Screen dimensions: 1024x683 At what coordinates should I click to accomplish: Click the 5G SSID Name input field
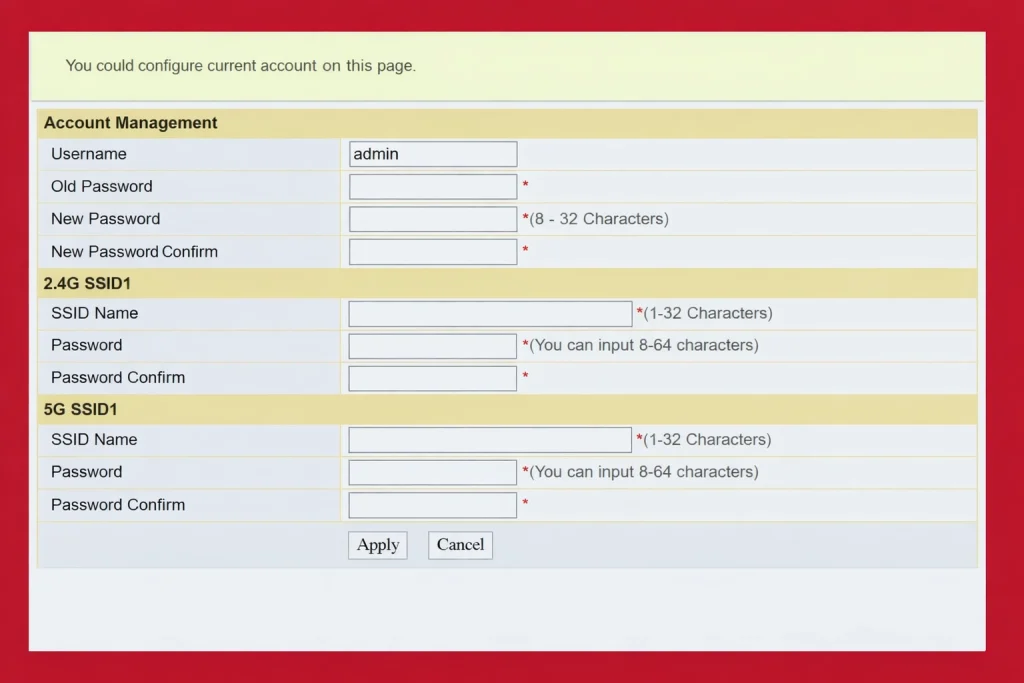(490, 440)
